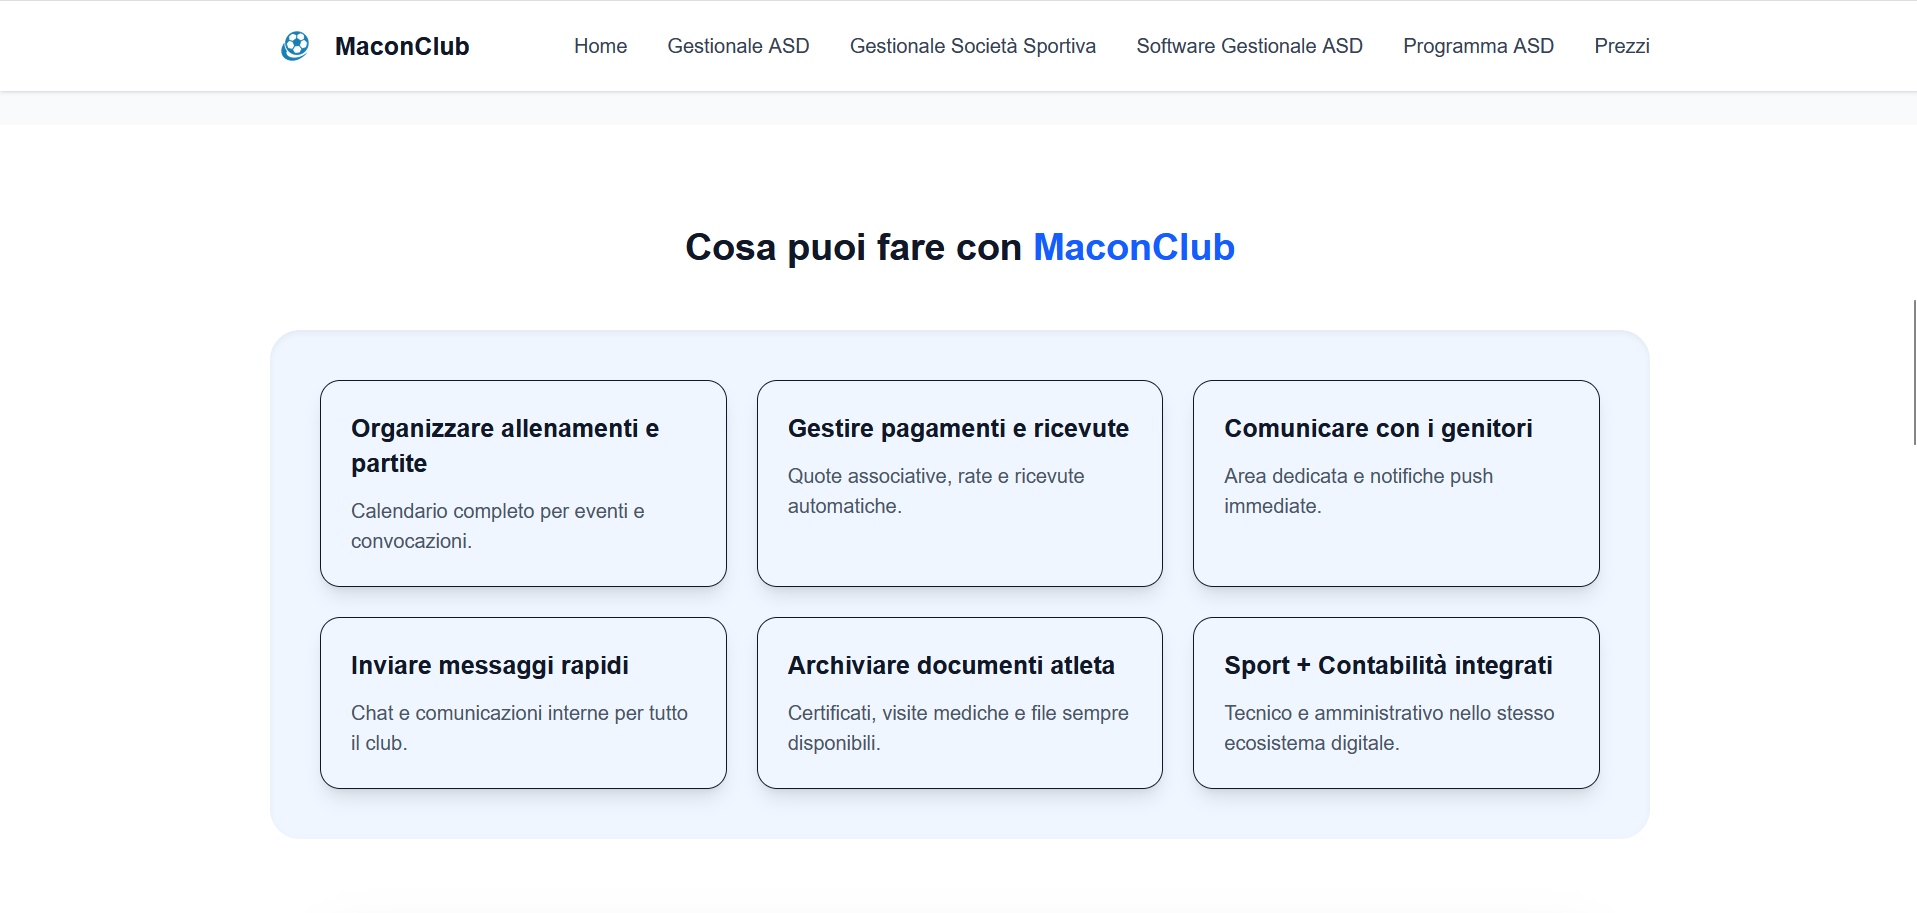Viewport: 1917px width, 913px height.
Task: Select the Inviare messaggi rapidi card
Action: (523, 702)
